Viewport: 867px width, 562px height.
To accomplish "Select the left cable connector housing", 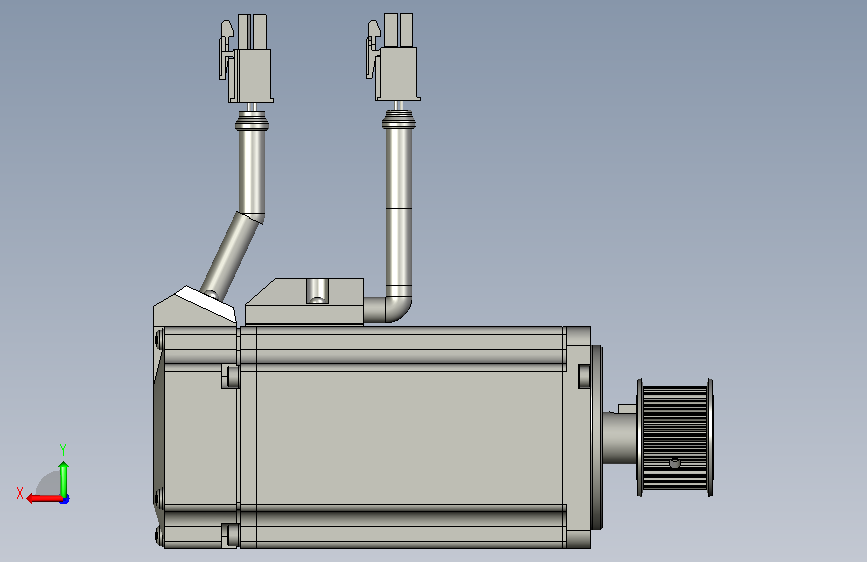I will click(252, 75).
